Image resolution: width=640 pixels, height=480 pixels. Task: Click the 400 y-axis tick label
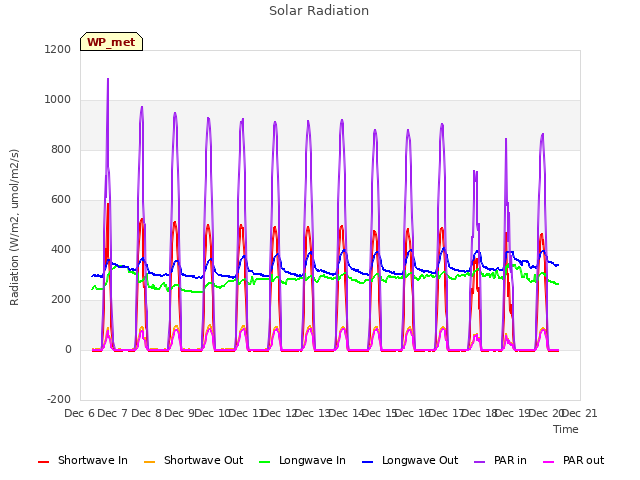(x=61, y=249)
